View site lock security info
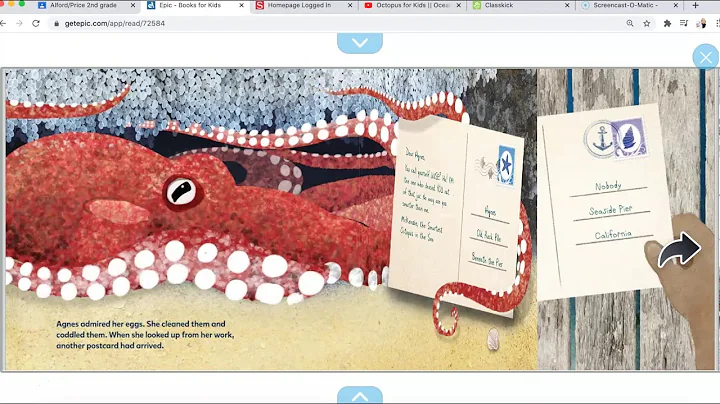 (x=56, y=23)
